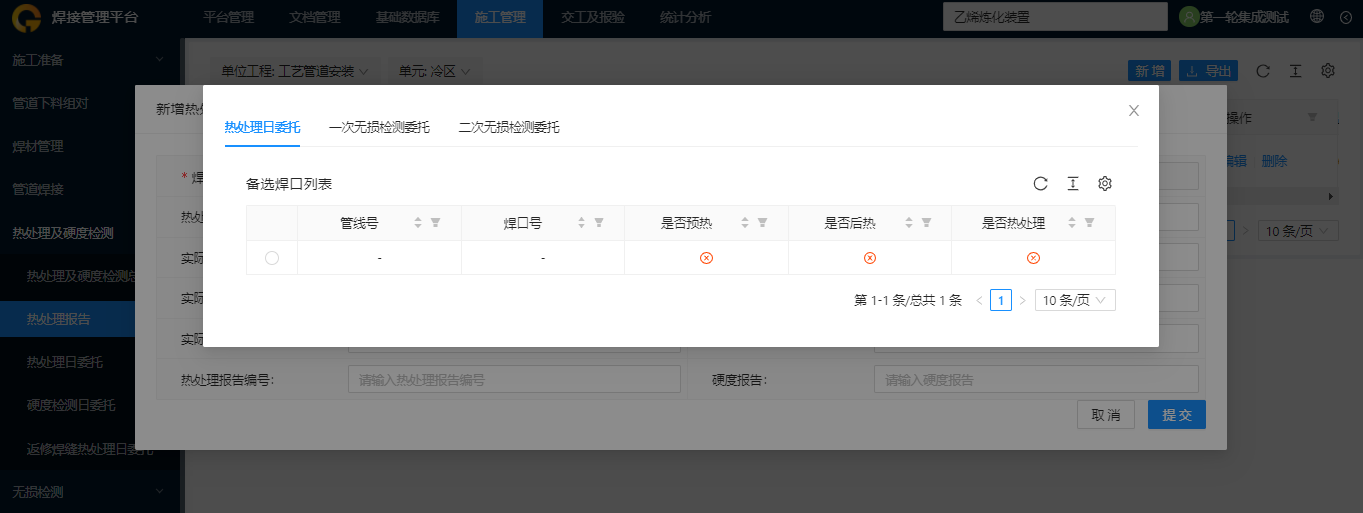Sort by 是否后热 column
1363x513 pixels.
click(909, 223)
